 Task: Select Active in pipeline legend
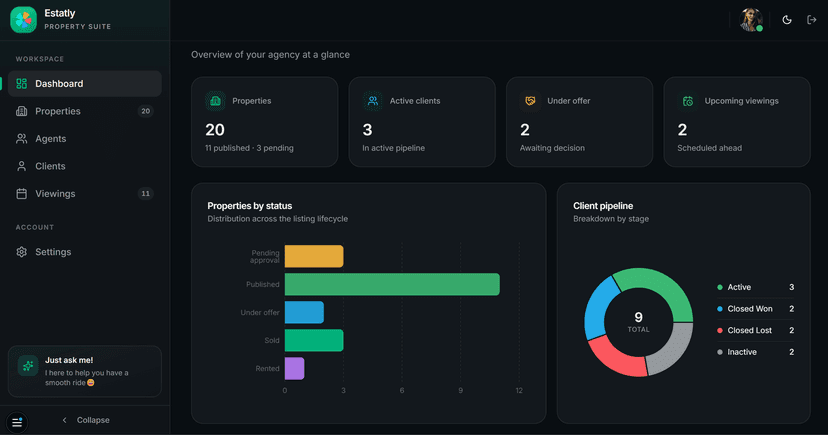pyautogui.click(x=756, y=287)
